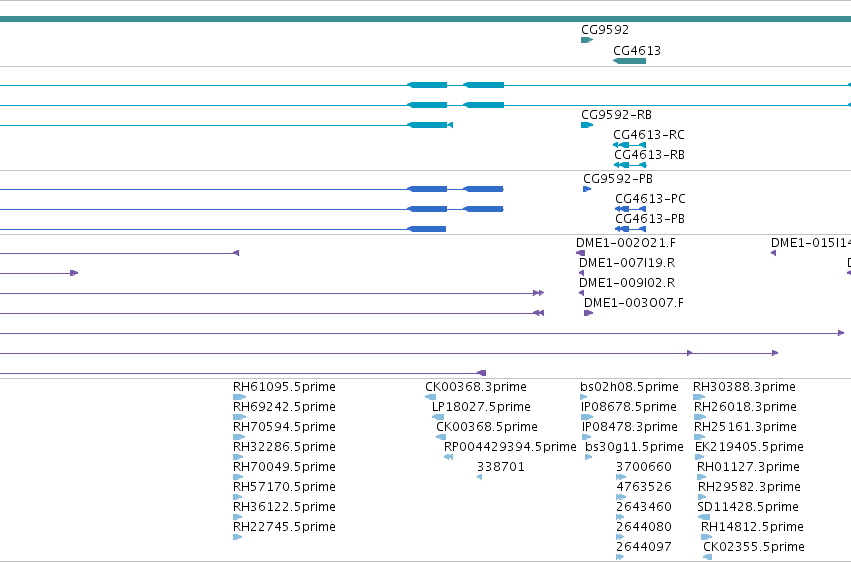
Task: Click the bs02h08.5prime EST label
Action: tap(629, 387)
